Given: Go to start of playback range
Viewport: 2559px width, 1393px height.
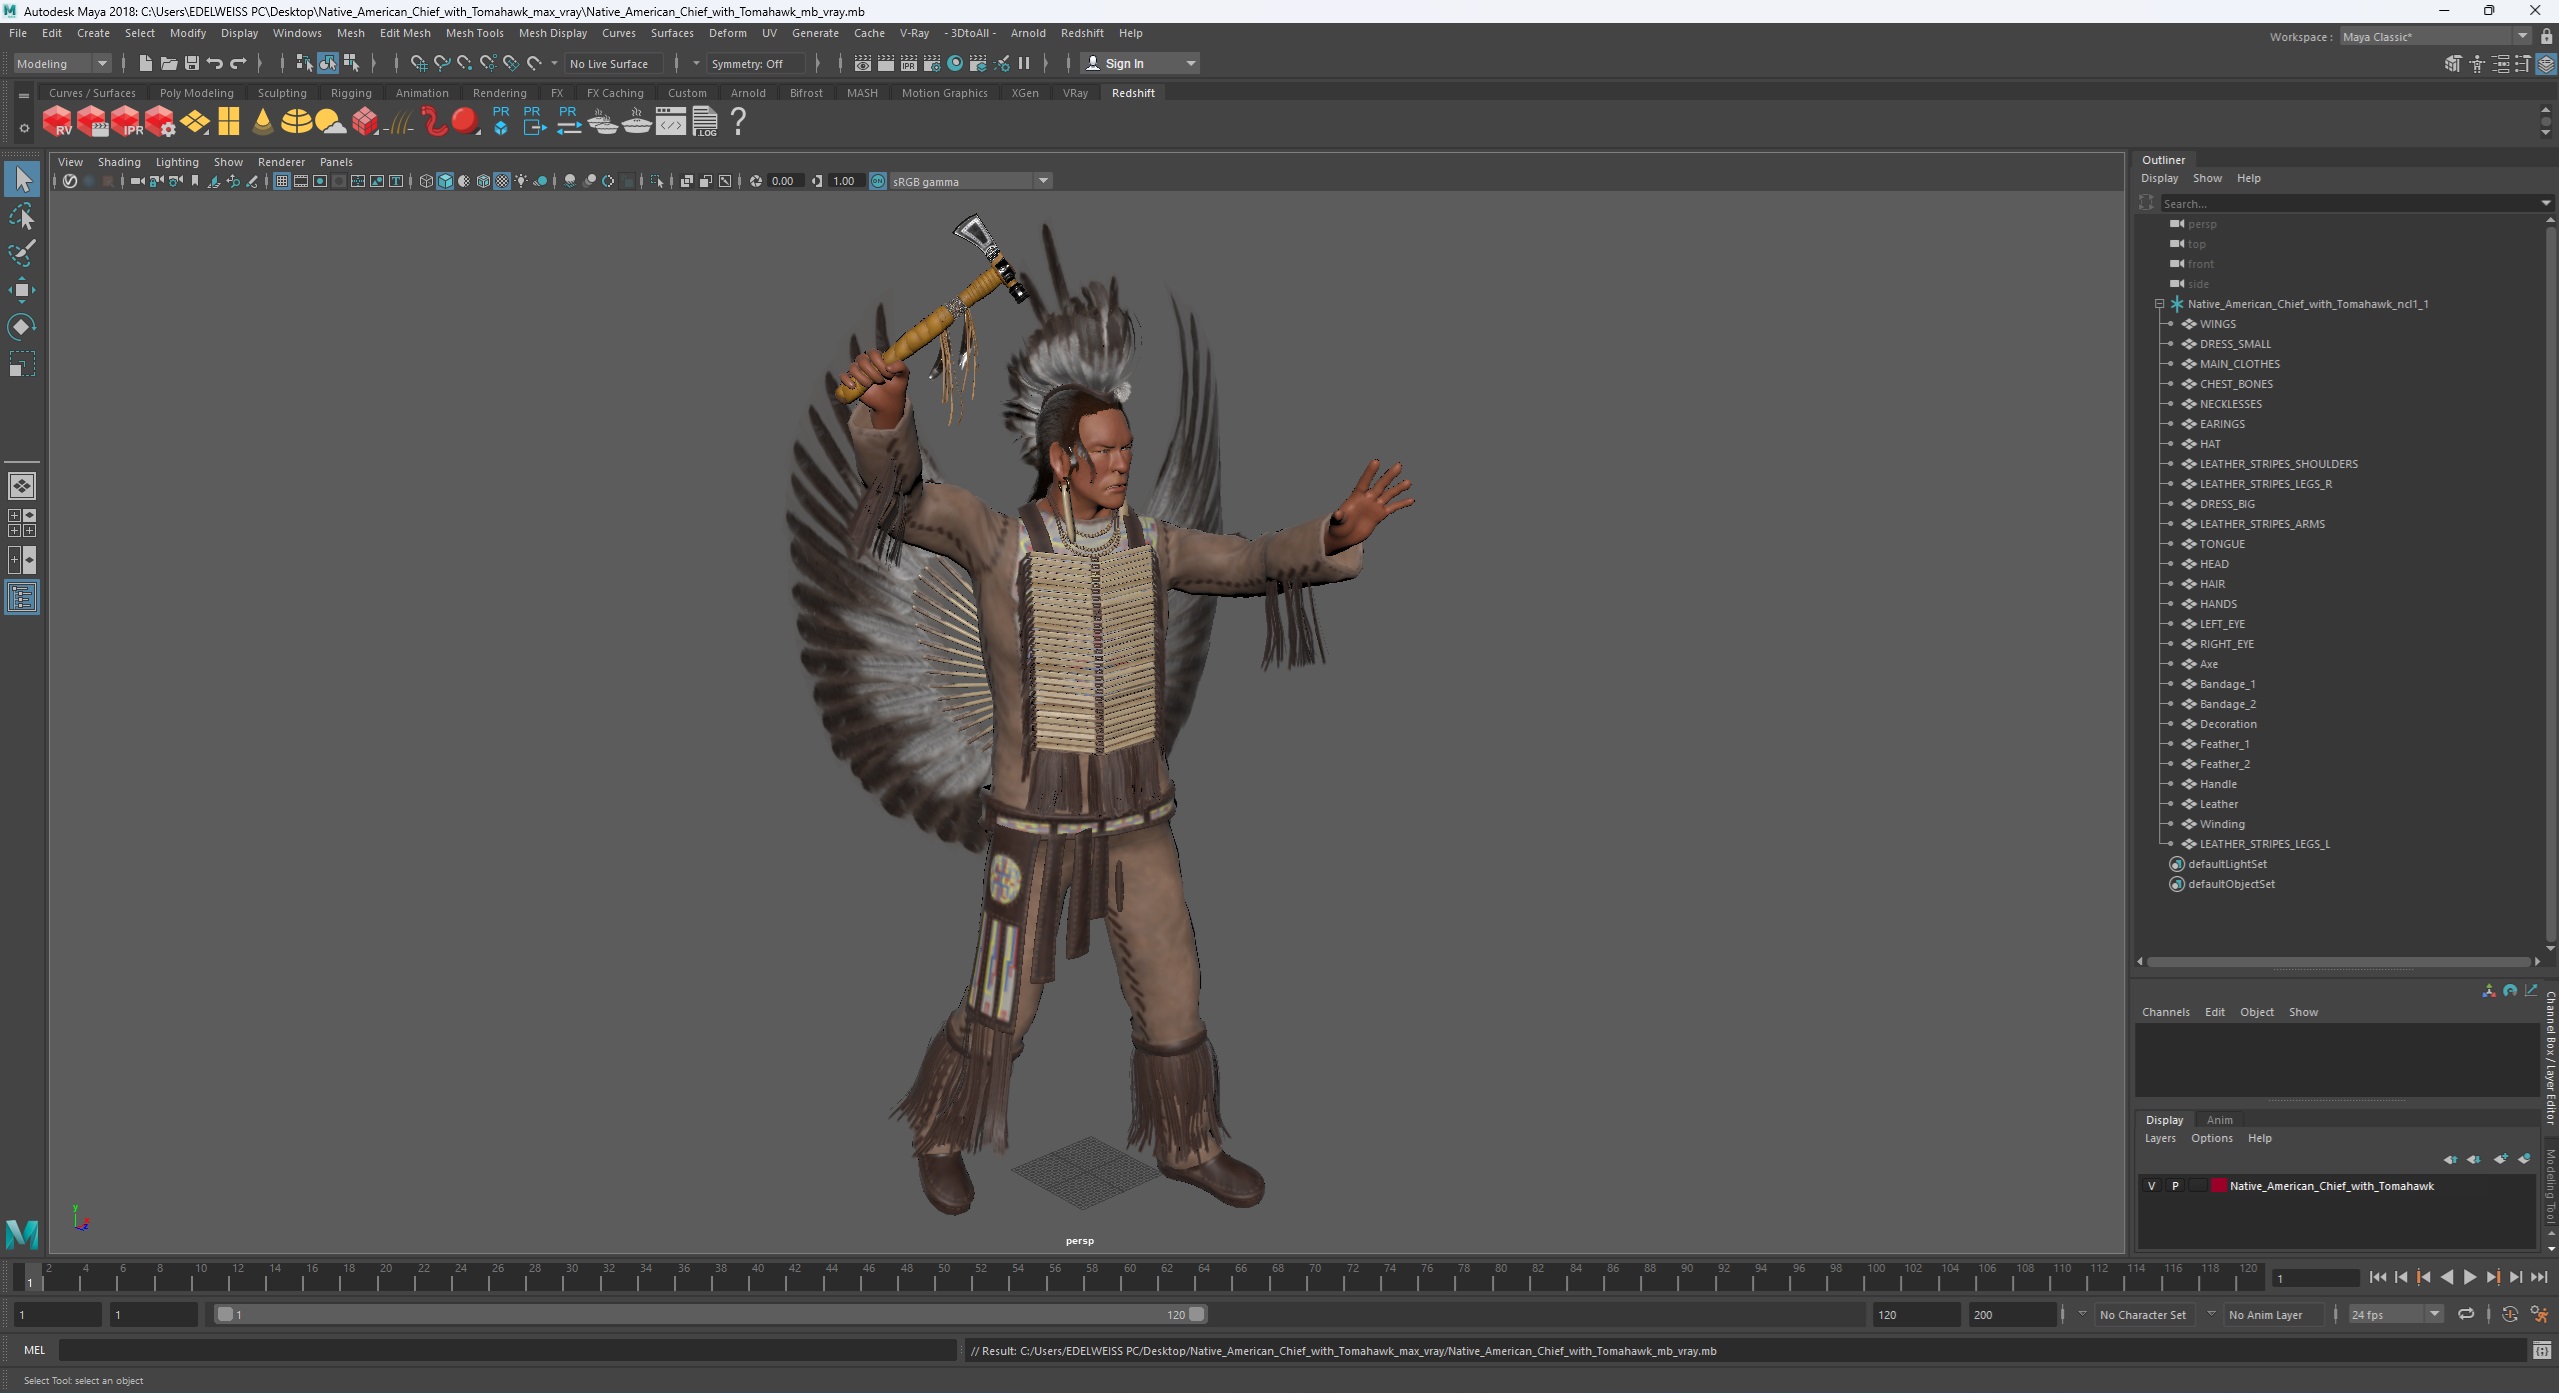Looking at the screenshot, I should 2377,1277.
